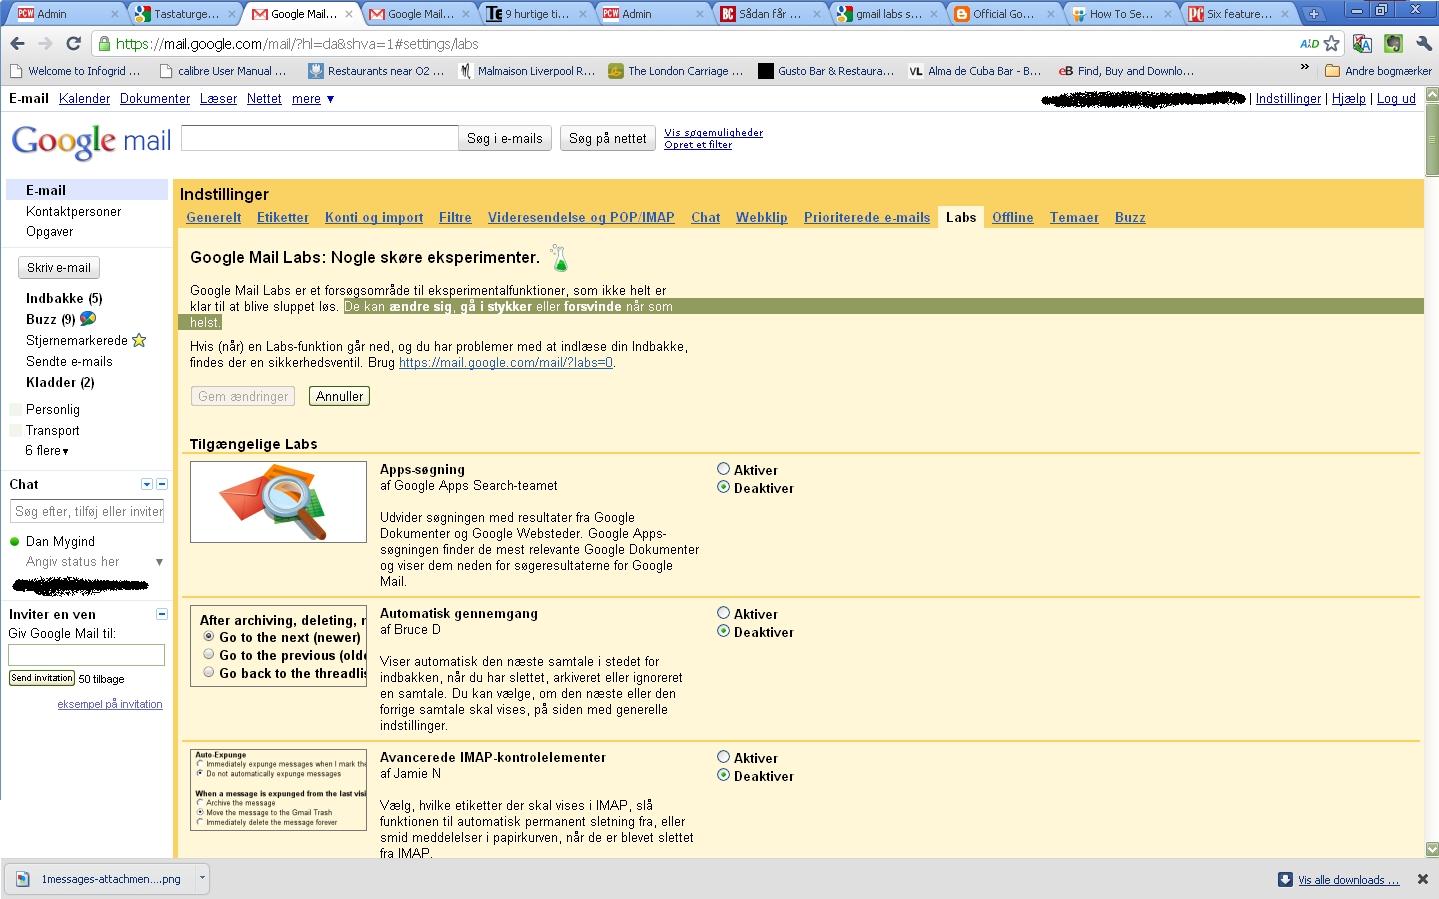This screenshot has width=1439, height=899.
Task: Click the AID extension icon in address bar
Action: pyautogui.click(x=1309, y=44)
